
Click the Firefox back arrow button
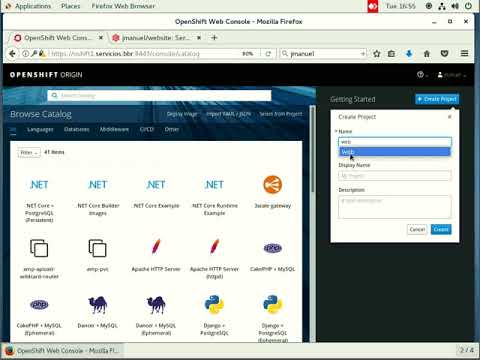[12, 54]
